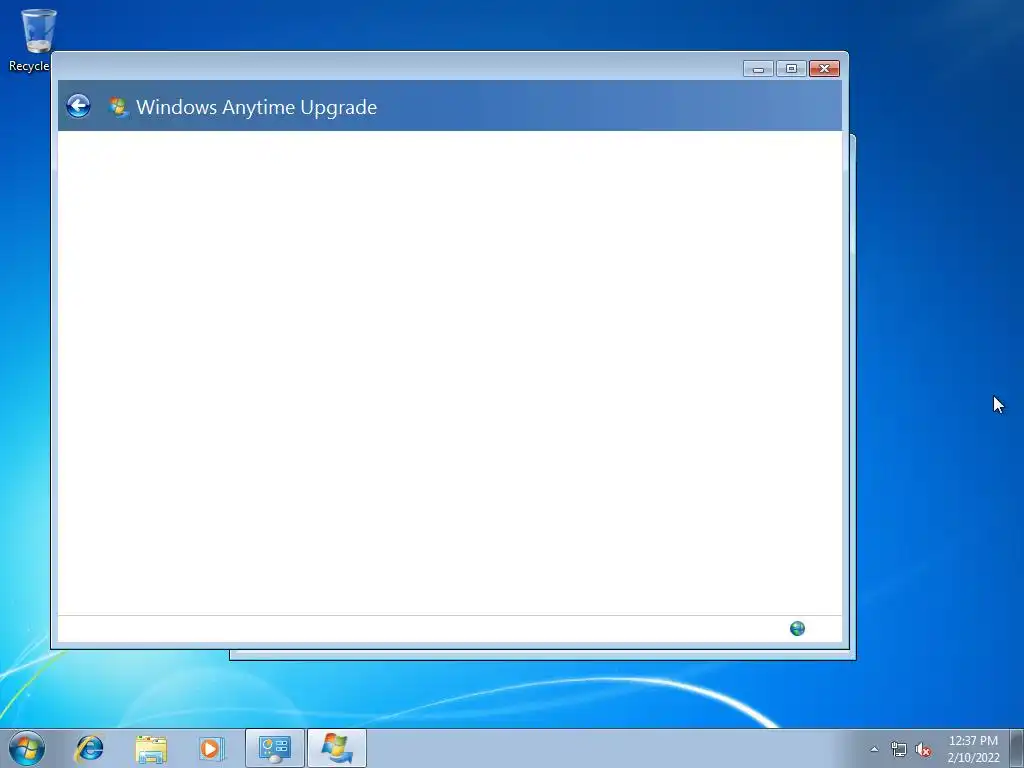Close the Windows Anytime Upgrade window
Screen dimensions: 1024x768
pos(824,69)
